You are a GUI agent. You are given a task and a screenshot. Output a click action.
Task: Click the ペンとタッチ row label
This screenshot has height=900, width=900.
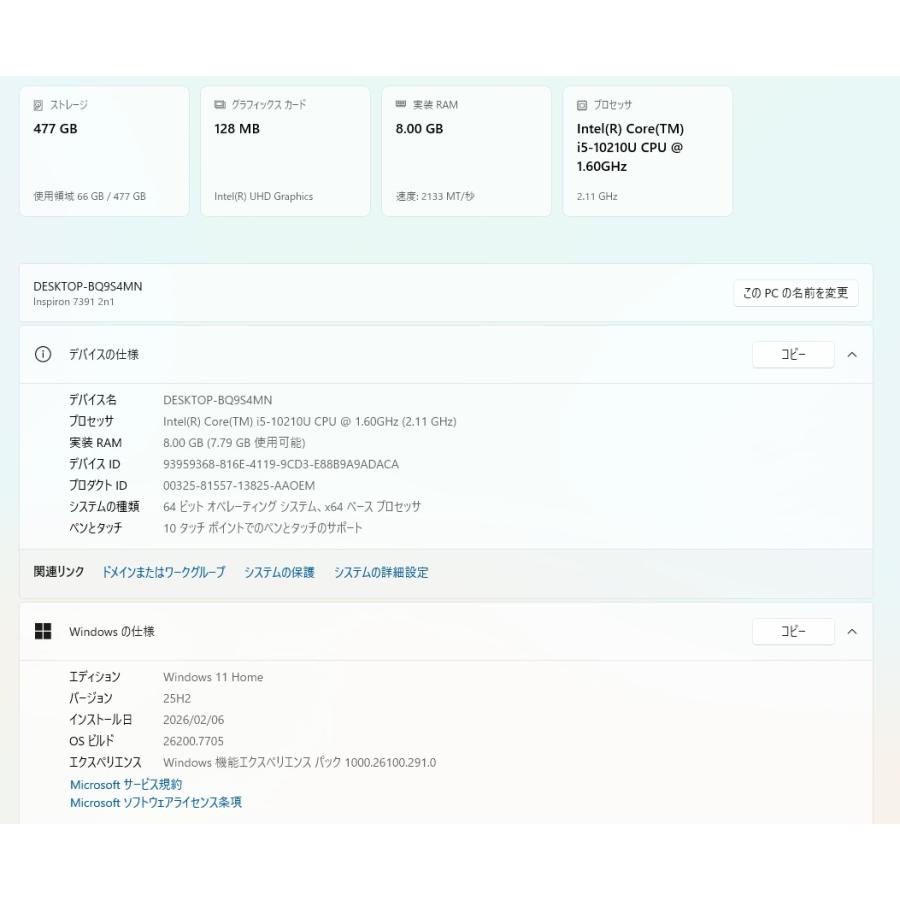click(x=96, y=528)
